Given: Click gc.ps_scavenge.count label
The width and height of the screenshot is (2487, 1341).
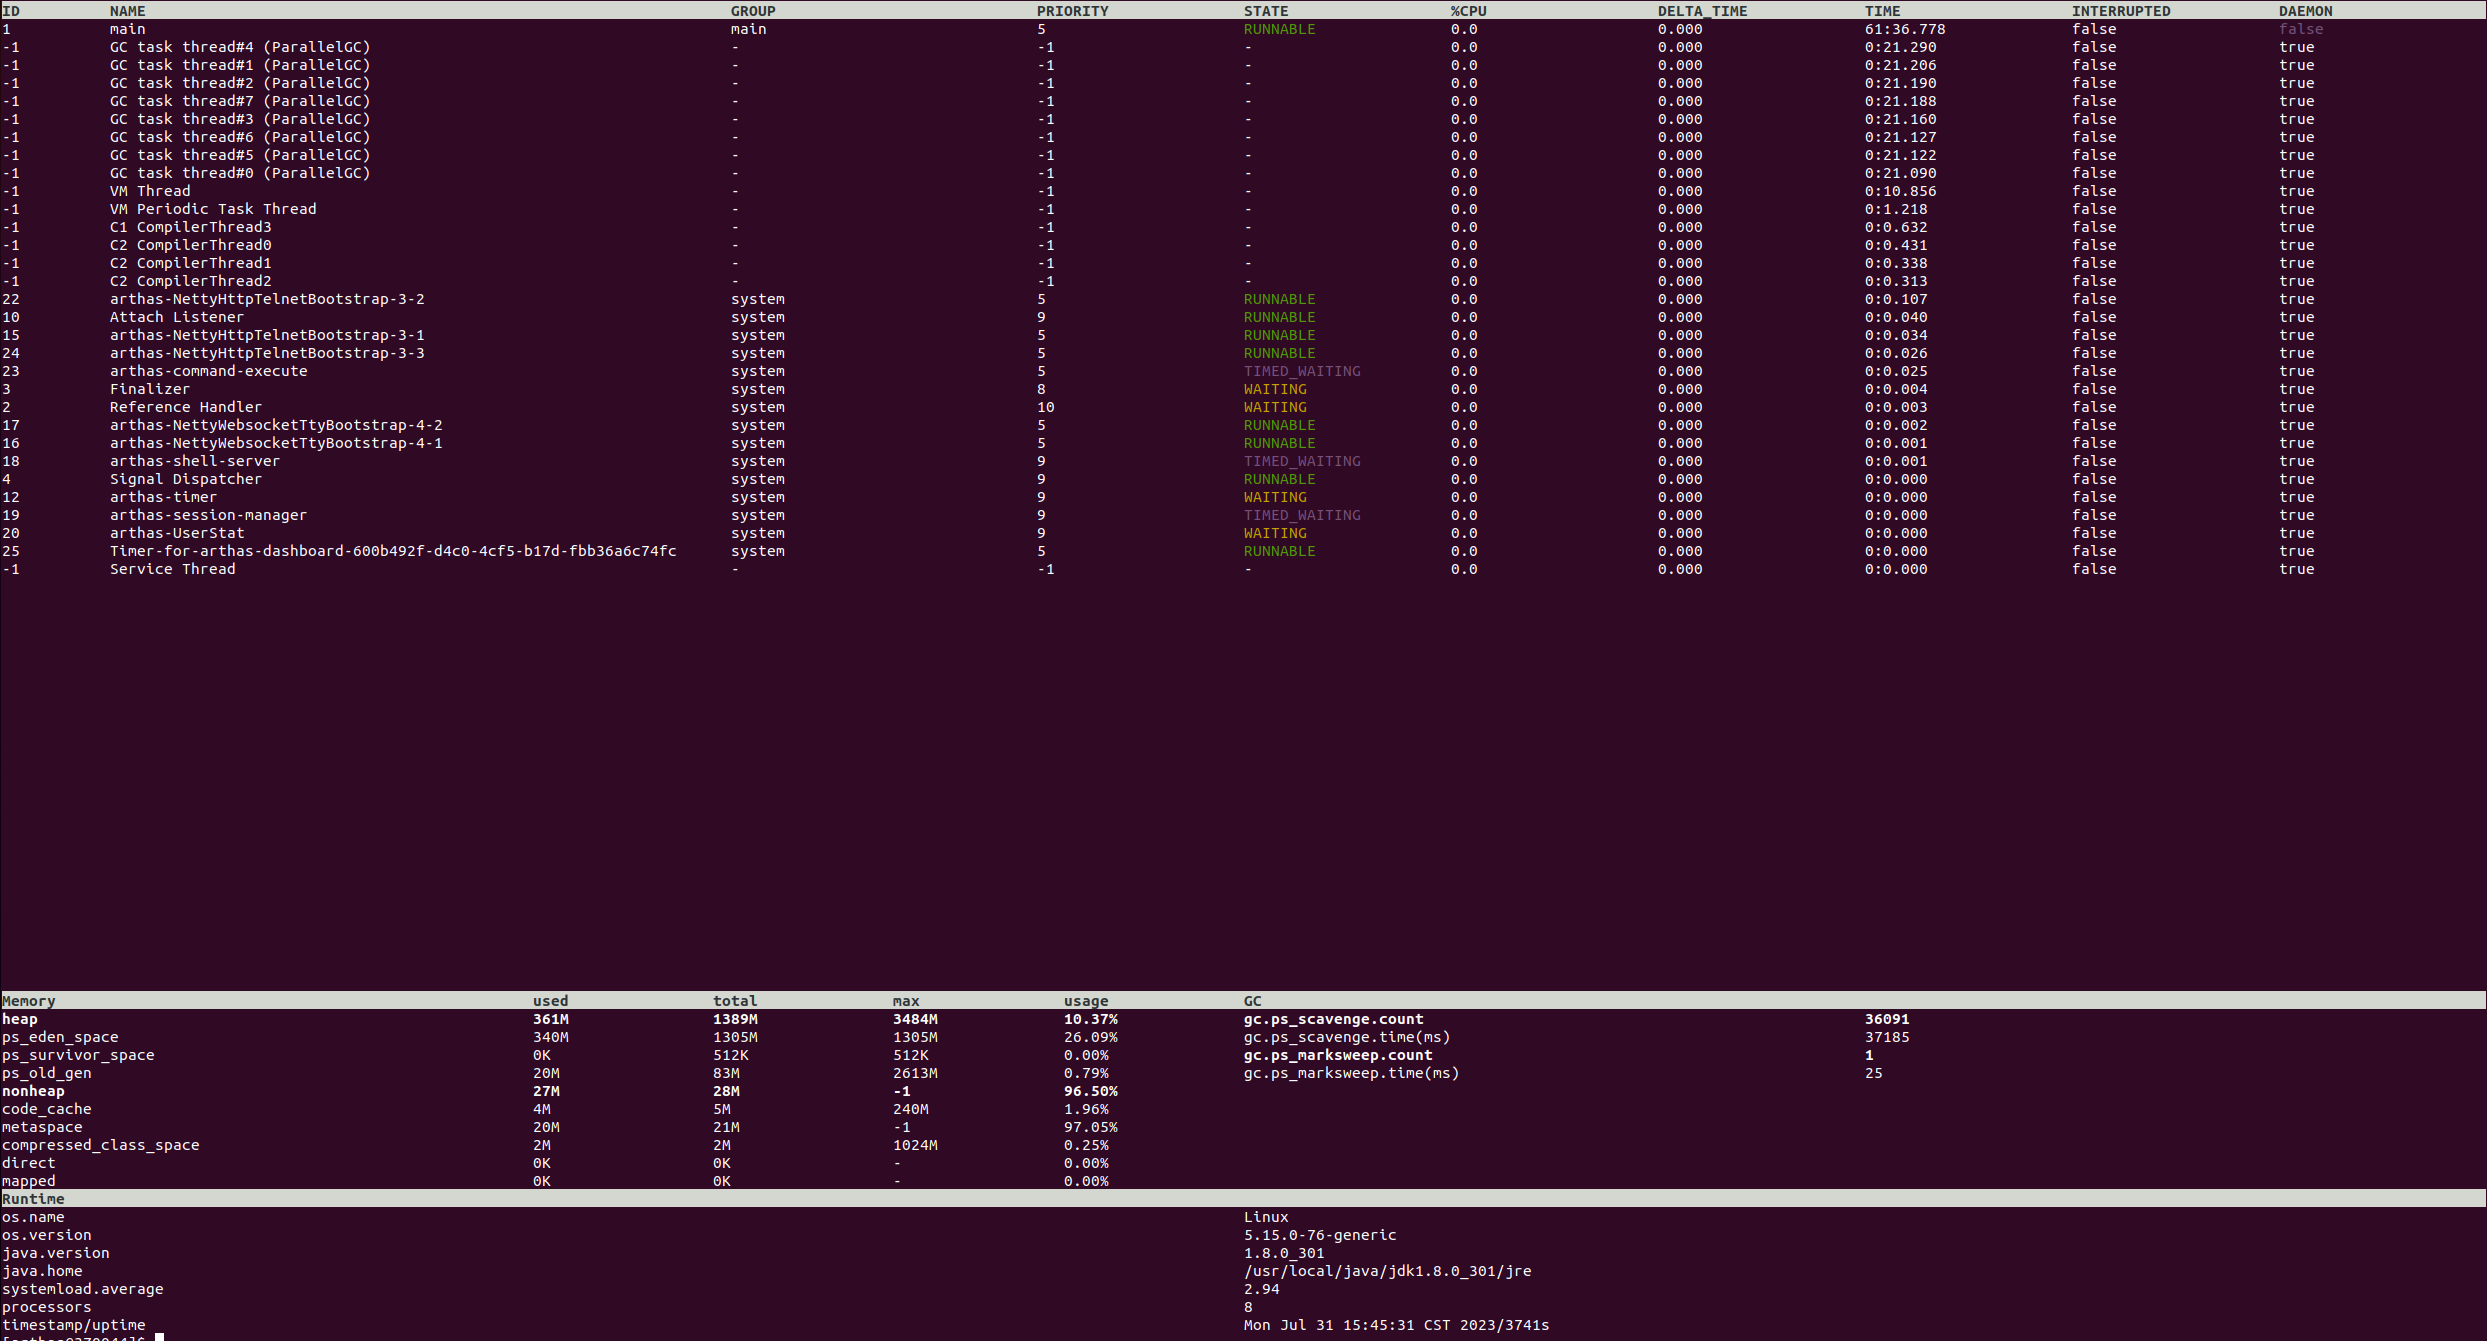Looking at the screenshot, I should coord(1332,1019).
